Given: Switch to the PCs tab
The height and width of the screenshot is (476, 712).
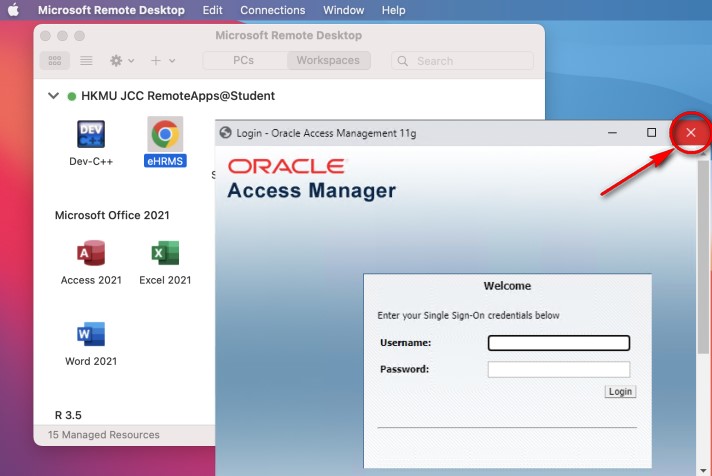Looking at the screenshot, I should [243, 60].
